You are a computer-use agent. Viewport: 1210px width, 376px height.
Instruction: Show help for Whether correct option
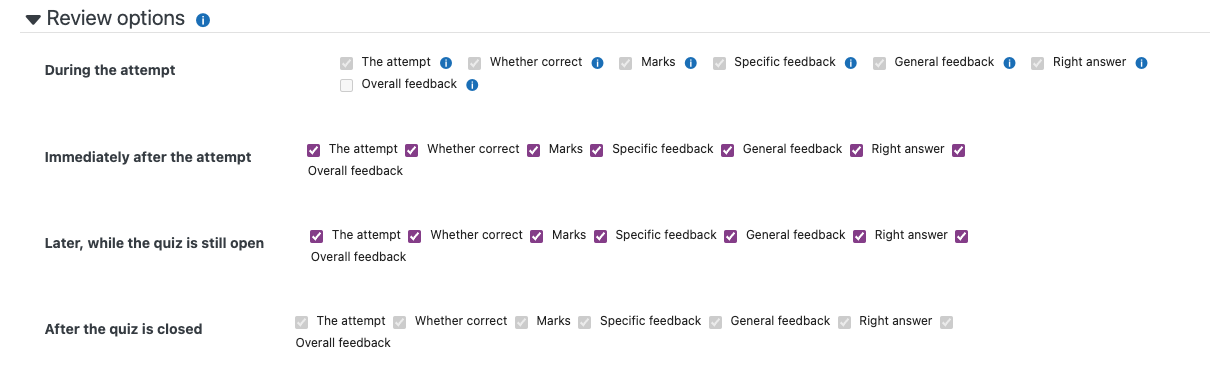(x=597, y=63)
